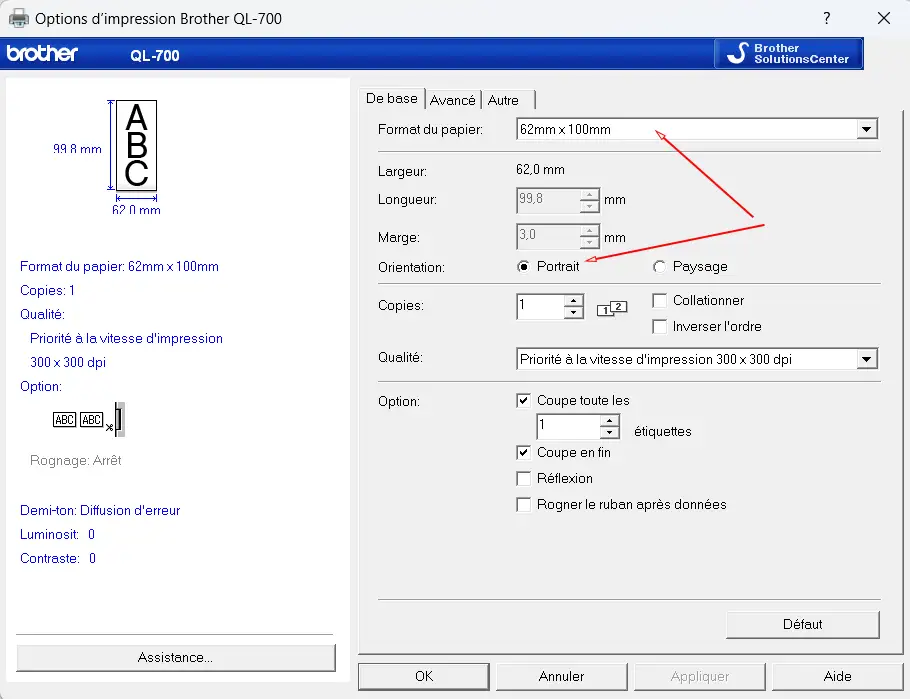Click 'Demi-ton: Diffusion d'erreur' summary
The image size is (910, 699).
pyautogui.click(x=100, y=510)
